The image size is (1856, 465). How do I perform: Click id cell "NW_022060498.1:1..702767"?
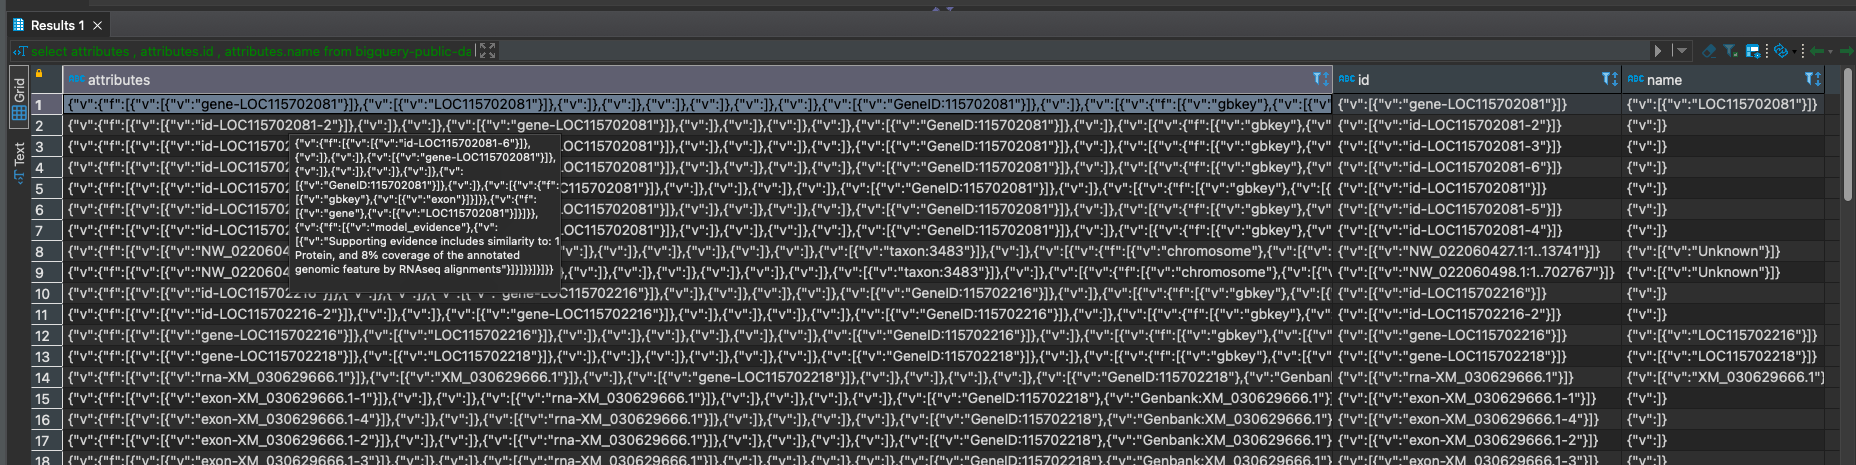pyautogui.click(x=1477, y=272)
